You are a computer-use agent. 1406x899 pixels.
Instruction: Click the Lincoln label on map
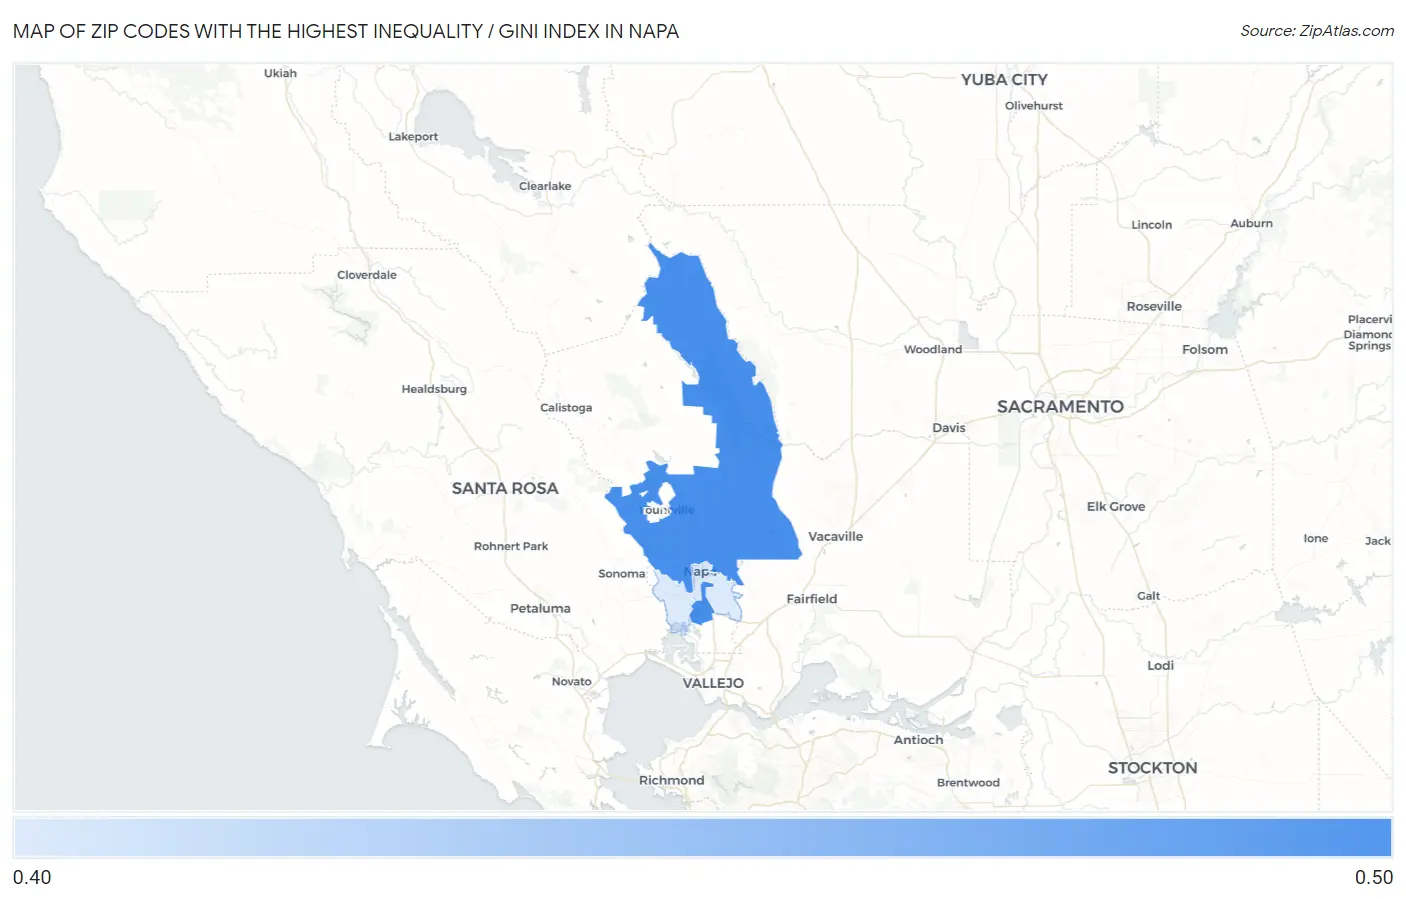point(1152,225)
